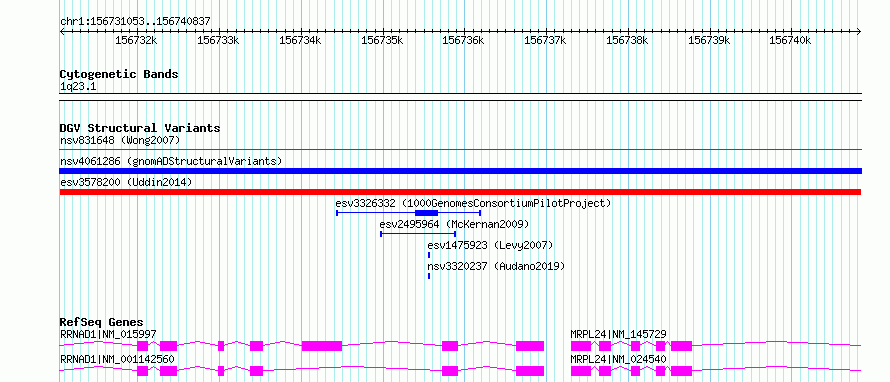Click the MRPL24|NM_024540 gene label
The height and width of the screenshot is (382, 890).
[618, 359]
